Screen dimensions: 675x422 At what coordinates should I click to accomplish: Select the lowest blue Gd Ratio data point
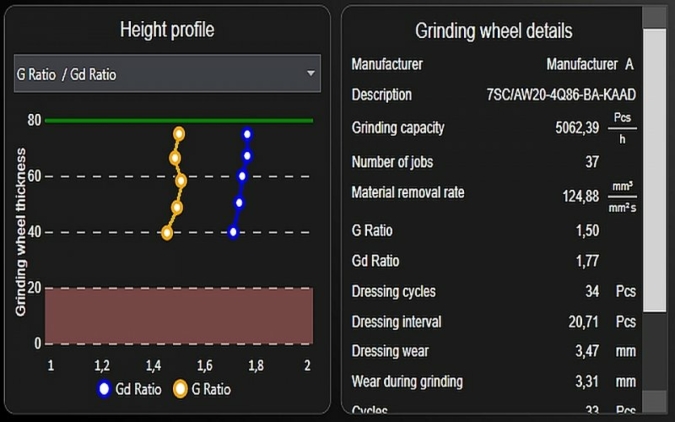point(234,232)
